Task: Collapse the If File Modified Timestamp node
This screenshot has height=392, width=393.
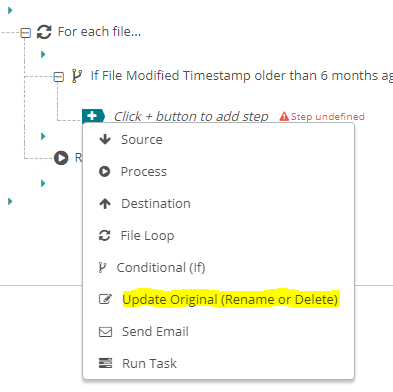Action: (59, 77)
